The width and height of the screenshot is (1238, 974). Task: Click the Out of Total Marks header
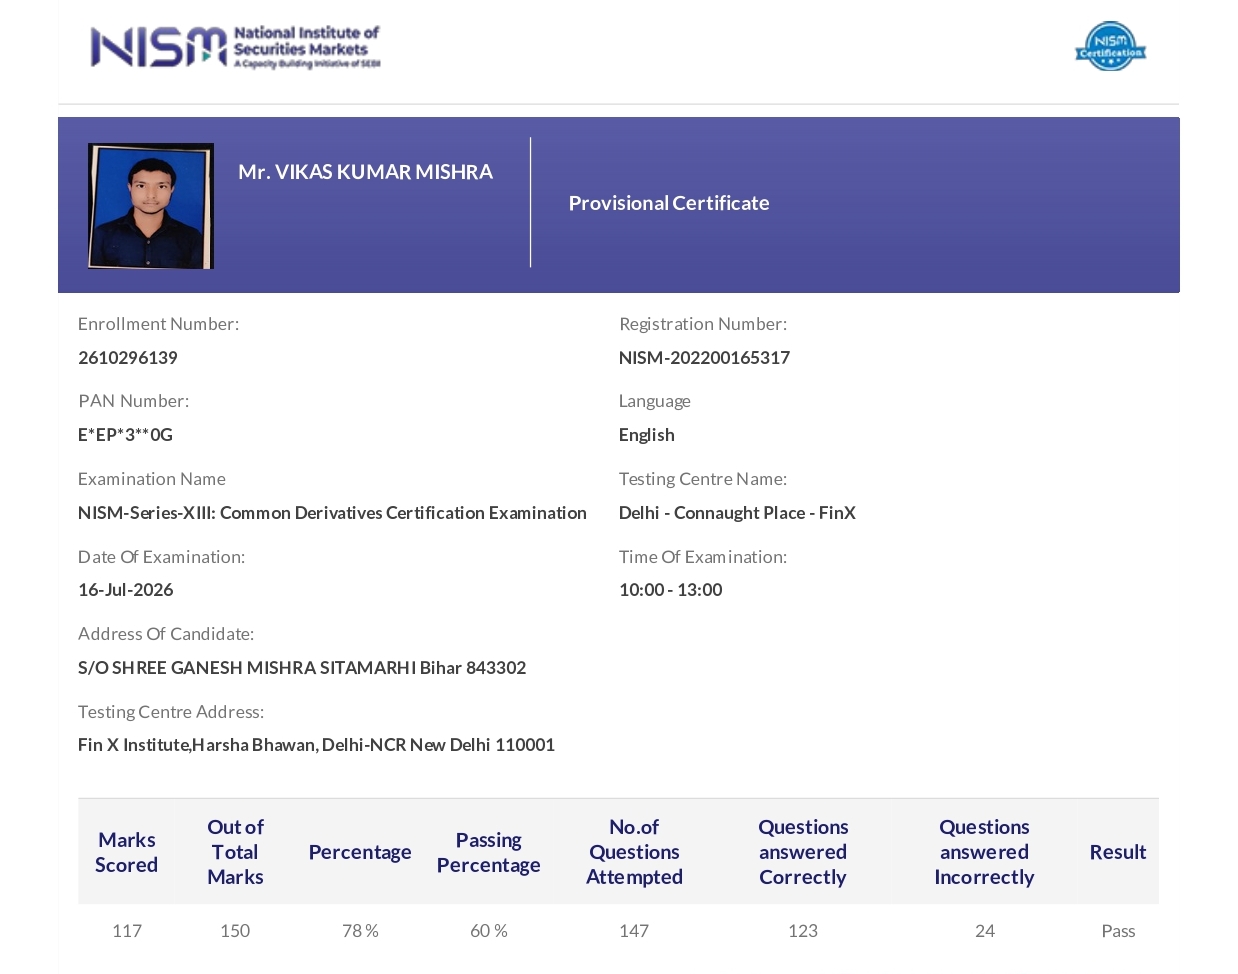click(x=235, y=852)
